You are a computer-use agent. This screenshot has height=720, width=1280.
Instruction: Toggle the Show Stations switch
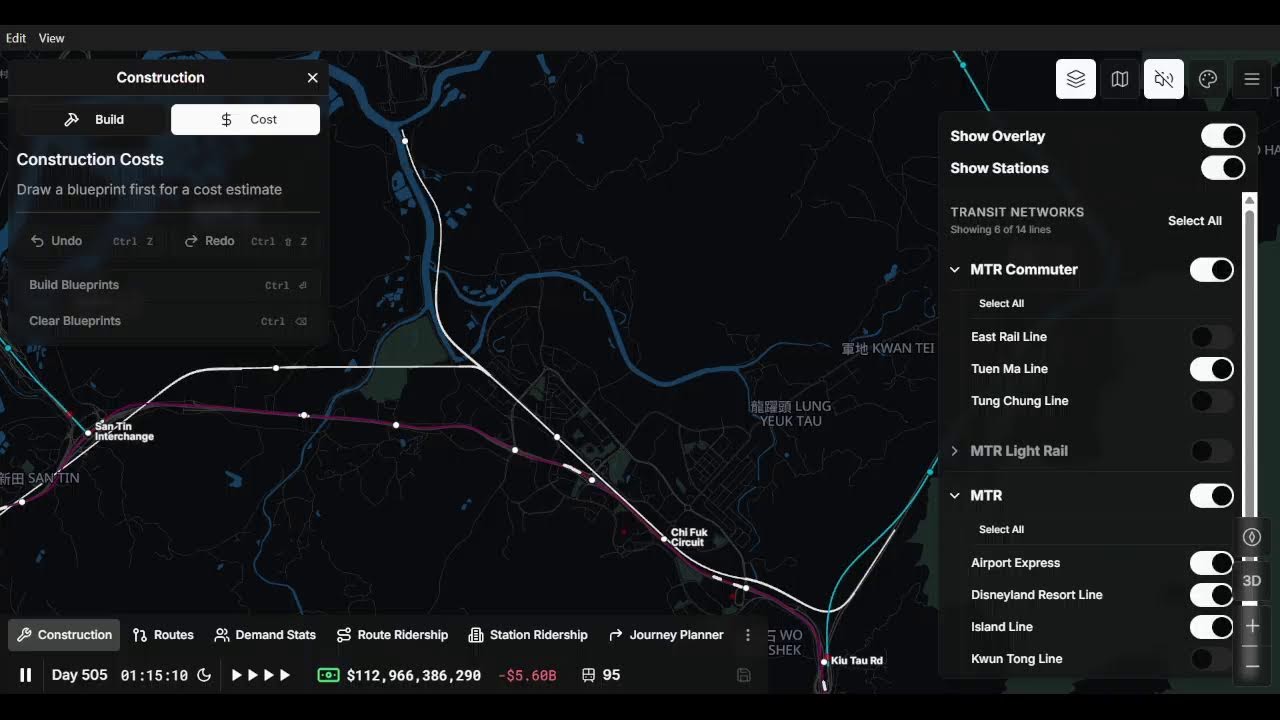coord(1222,168)
